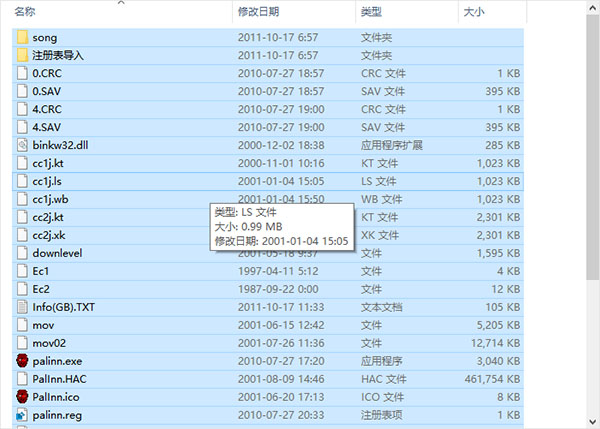The height and width of the screenshot is (429, 600).
Task: Click the song folder icon
Action: tap(23, 37)
